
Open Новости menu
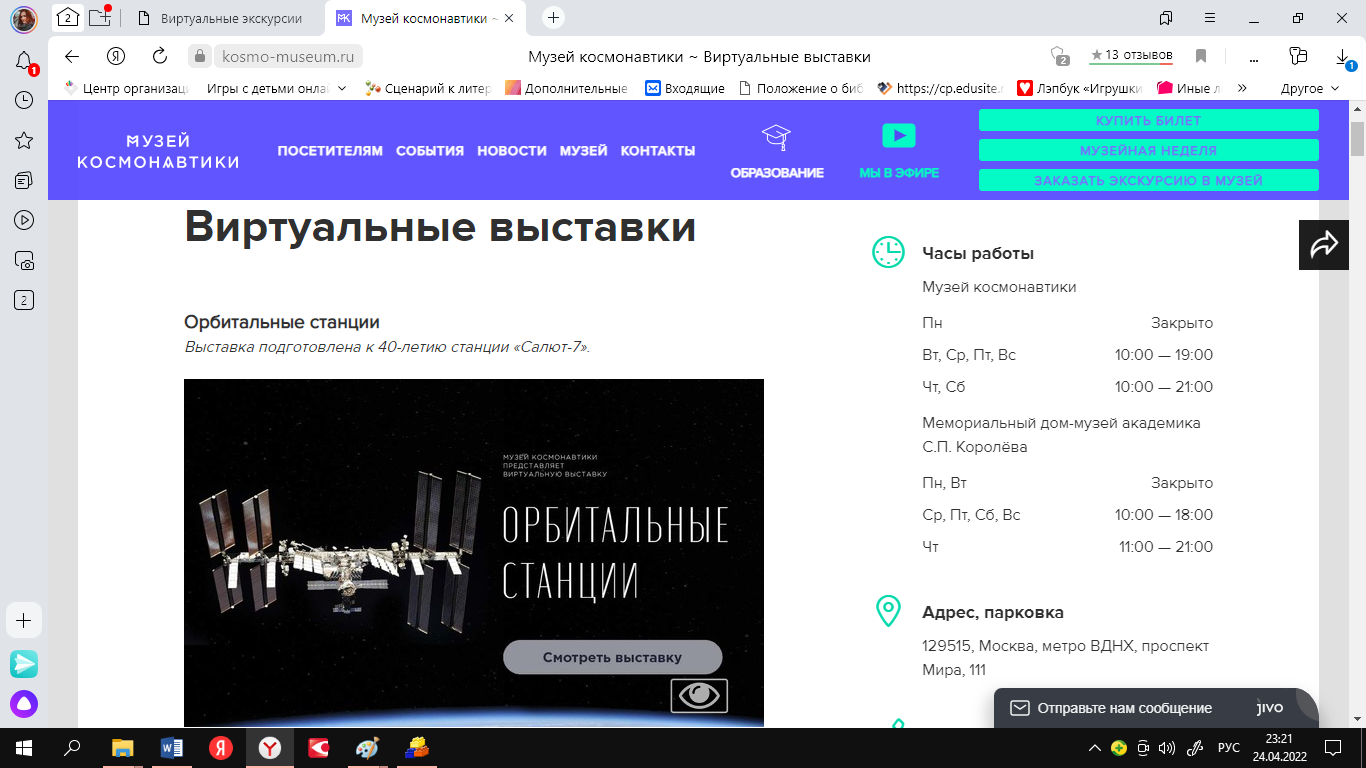512,151
